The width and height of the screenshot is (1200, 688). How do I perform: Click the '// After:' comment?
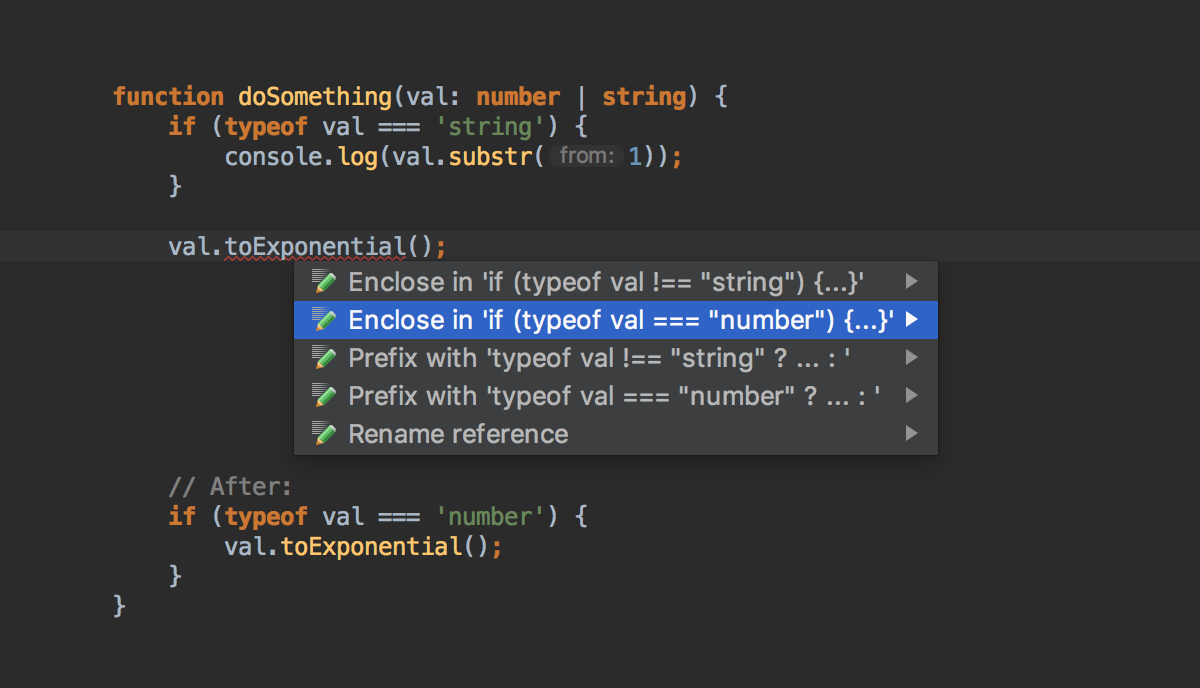click(x=231, y=487)
